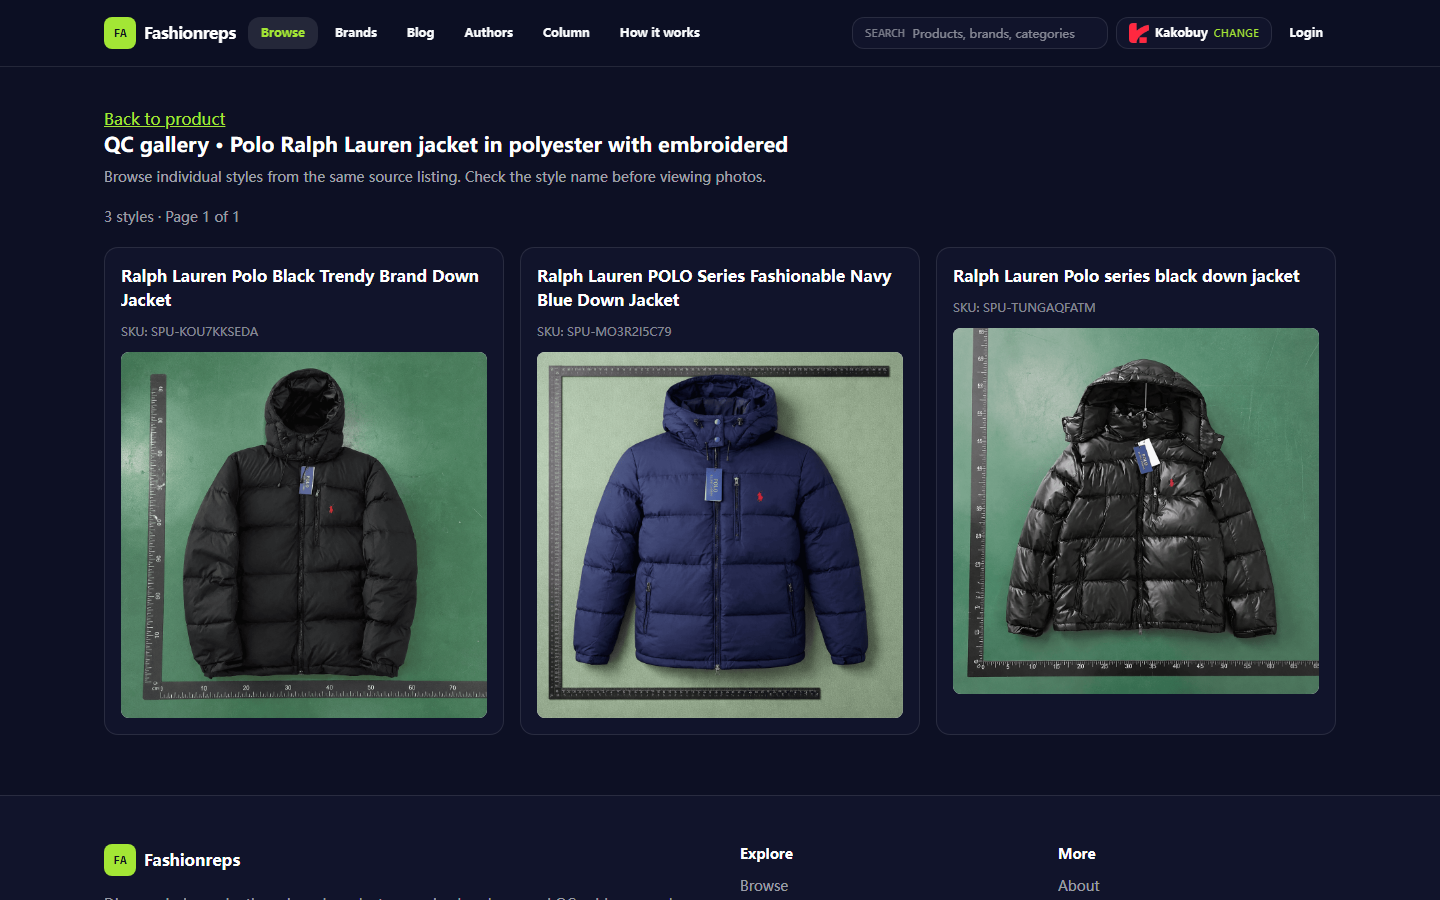Open the glossy black down jacket photo

coord(1136,511)
